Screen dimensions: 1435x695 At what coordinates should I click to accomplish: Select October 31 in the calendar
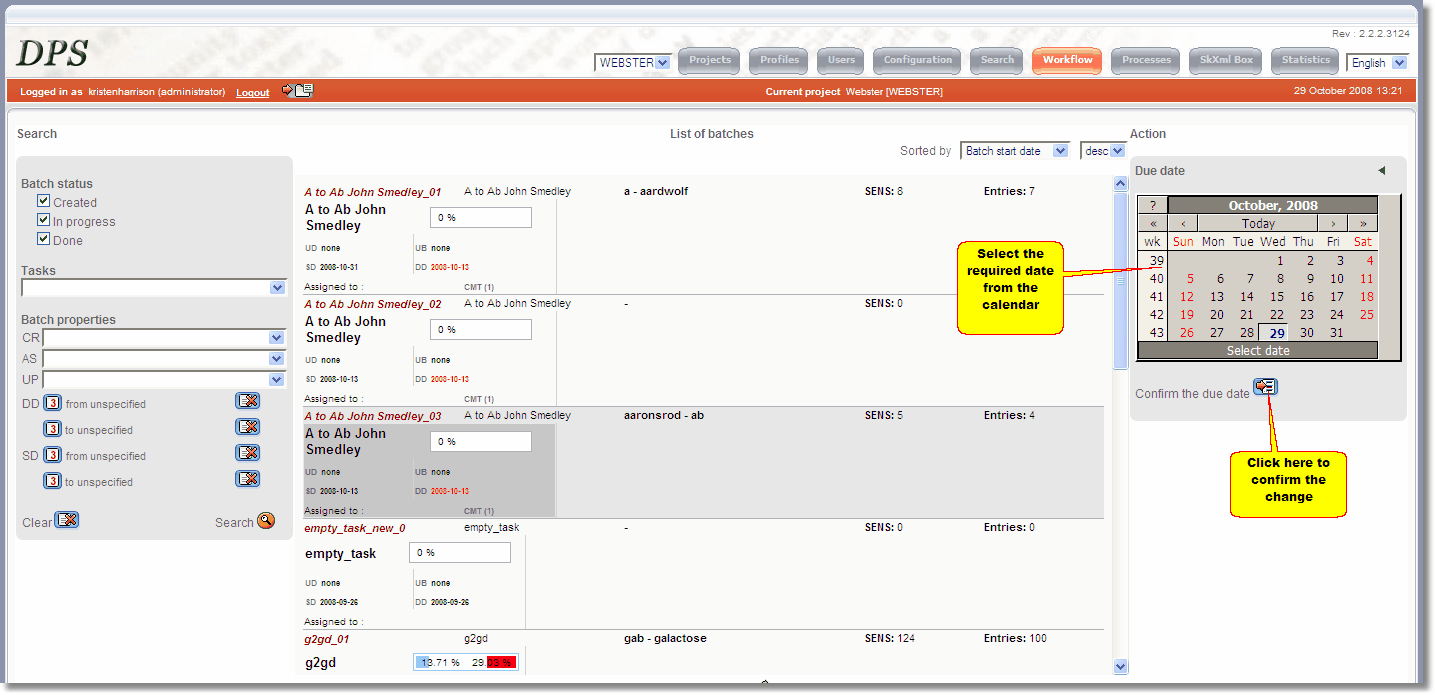(x=1337, y=333)
